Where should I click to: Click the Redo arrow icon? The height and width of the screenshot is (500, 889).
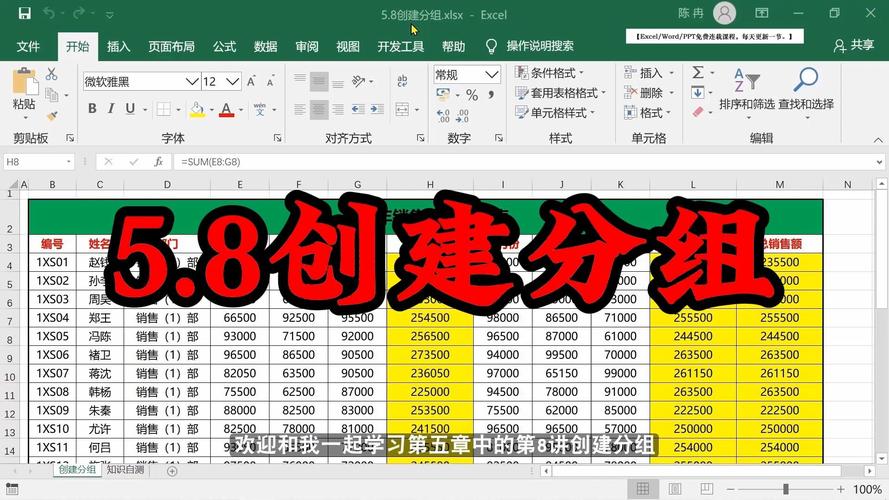click(x=79, y=14)
